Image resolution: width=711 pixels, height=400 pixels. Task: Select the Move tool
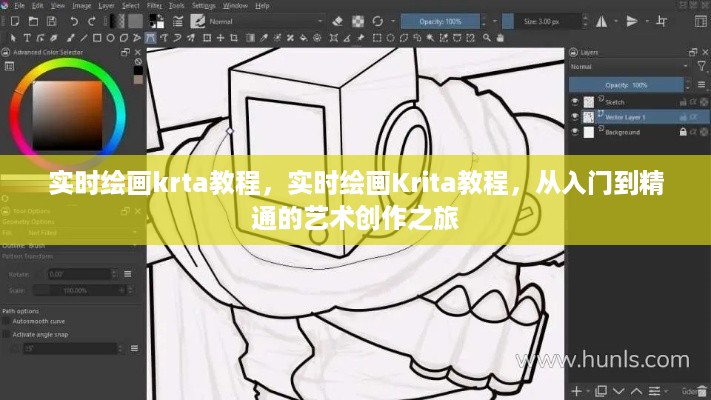tap(220, 38)
